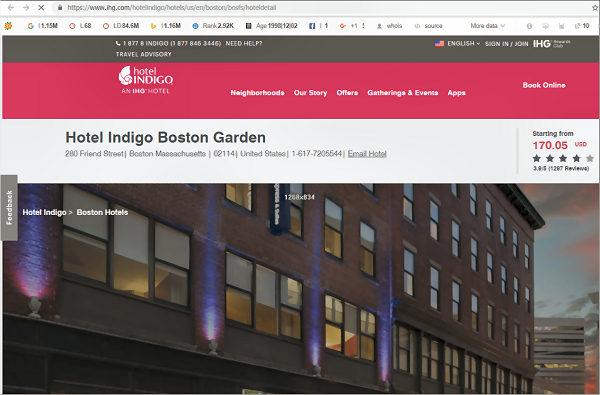Click the speech bubble icon in SEO toolbar
The image size is (600, 395).
(x=545, y=26)
